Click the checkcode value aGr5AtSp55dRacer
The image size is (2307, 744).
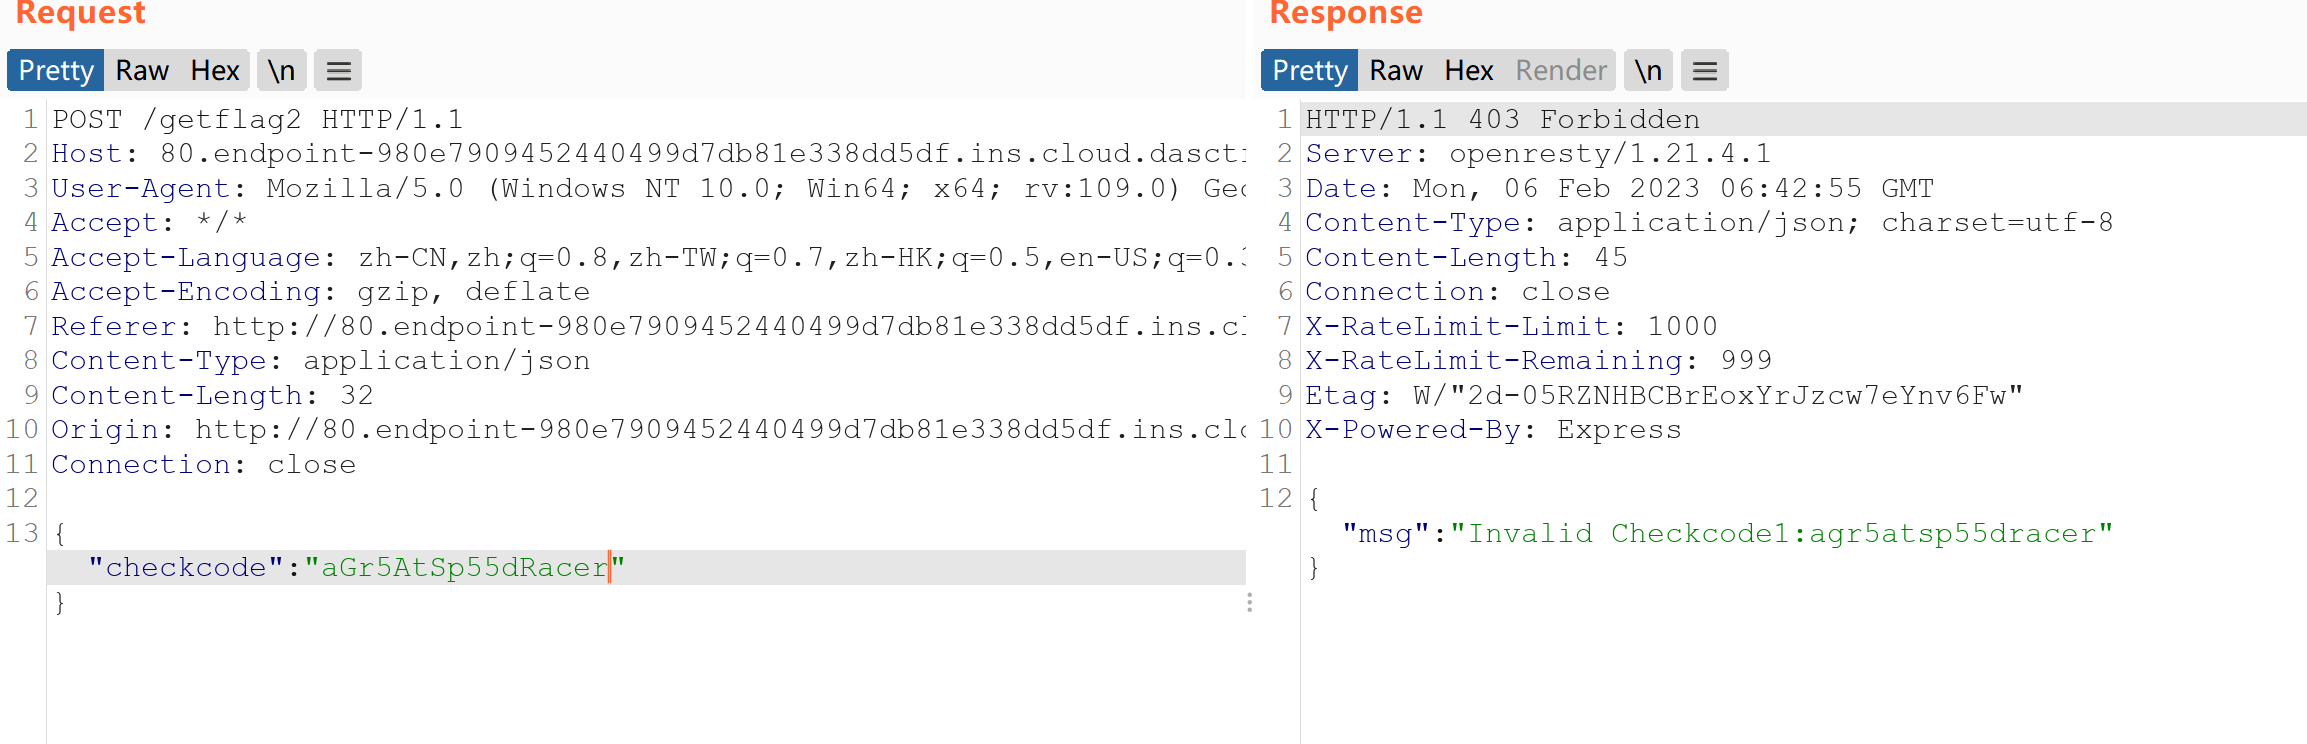pos(465,568)
